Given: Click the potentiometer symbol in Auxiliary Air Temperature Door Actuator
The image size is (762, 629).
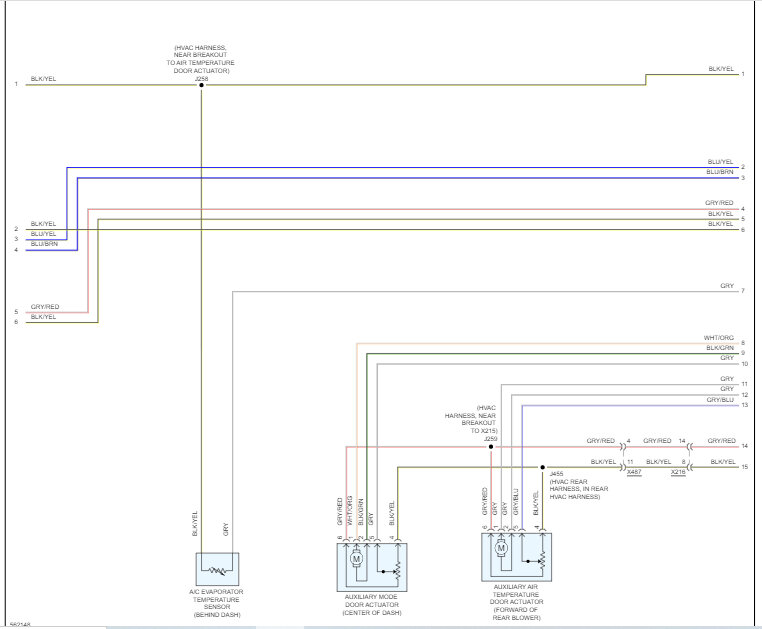Looking at the screenshot, I should tap(542, 560).
